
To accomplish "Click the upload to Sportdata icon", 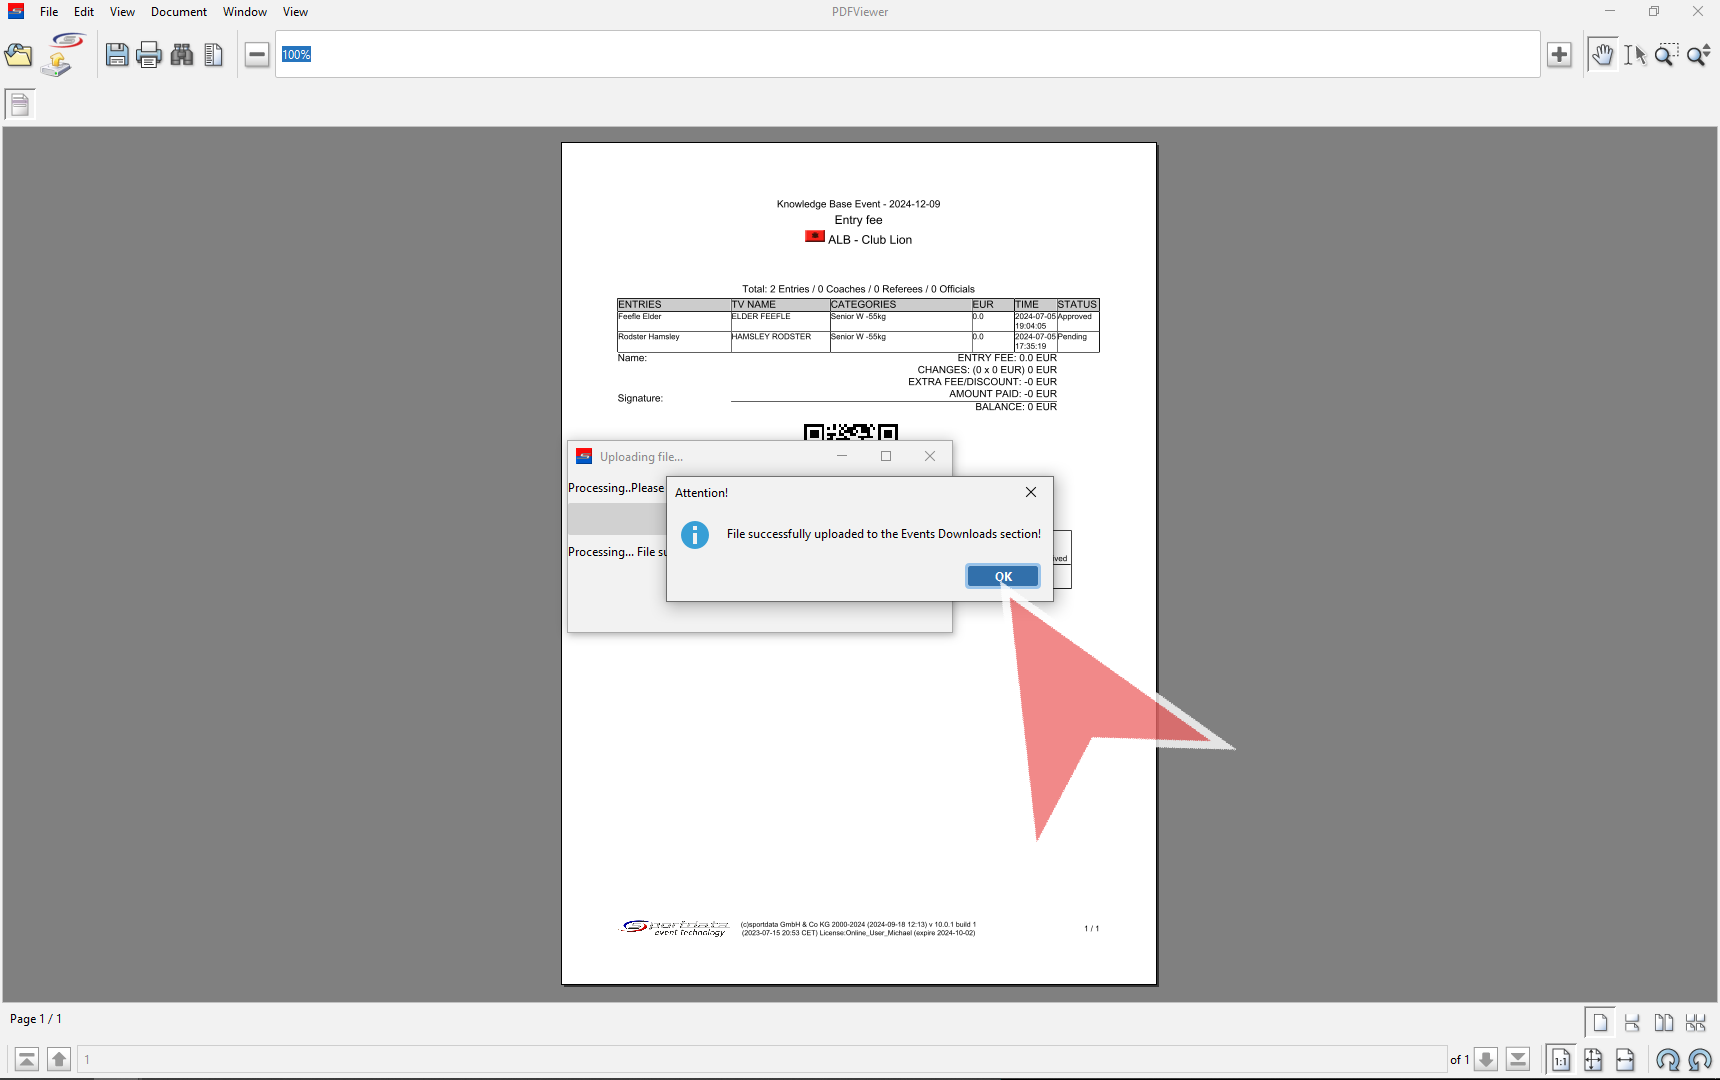I will (62, 55).
